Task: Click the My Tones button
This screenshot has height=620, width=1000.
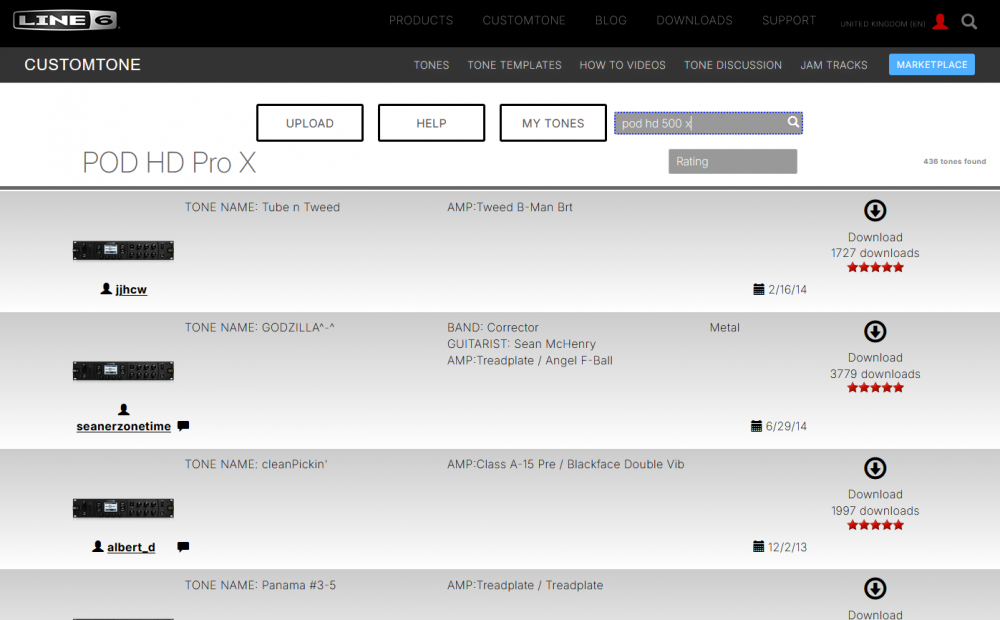Action: (553, 123)
